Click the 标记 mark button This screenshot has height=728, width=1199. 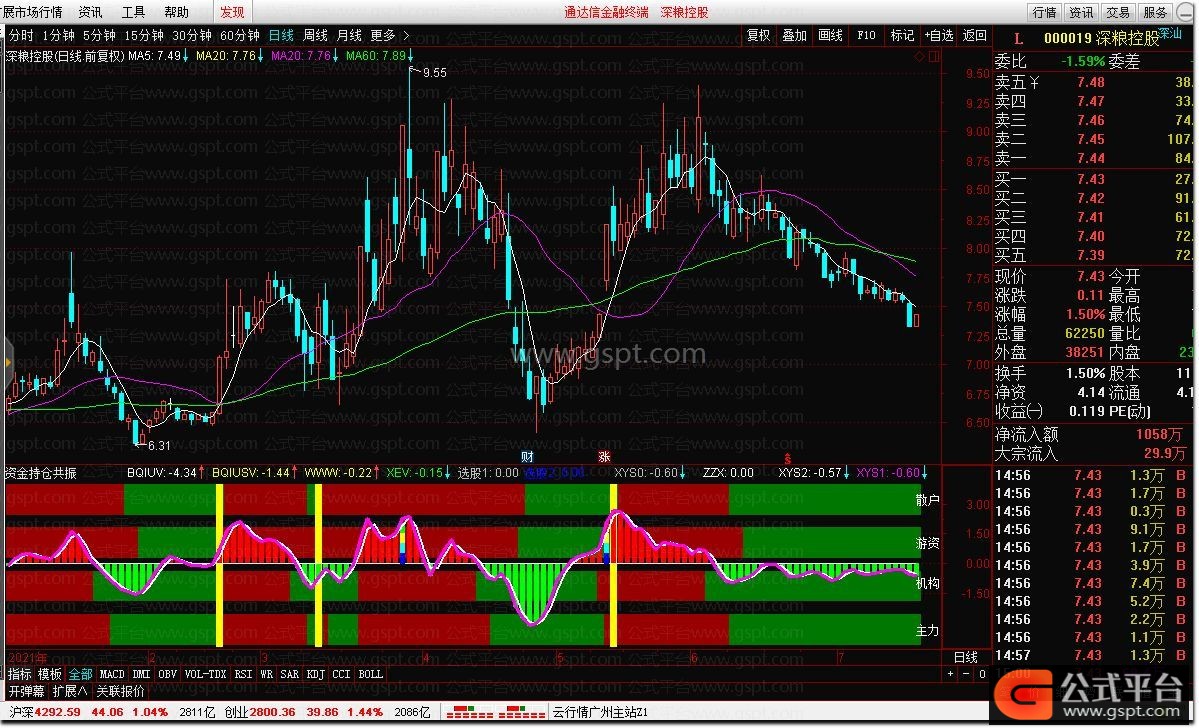pos(902,35)
